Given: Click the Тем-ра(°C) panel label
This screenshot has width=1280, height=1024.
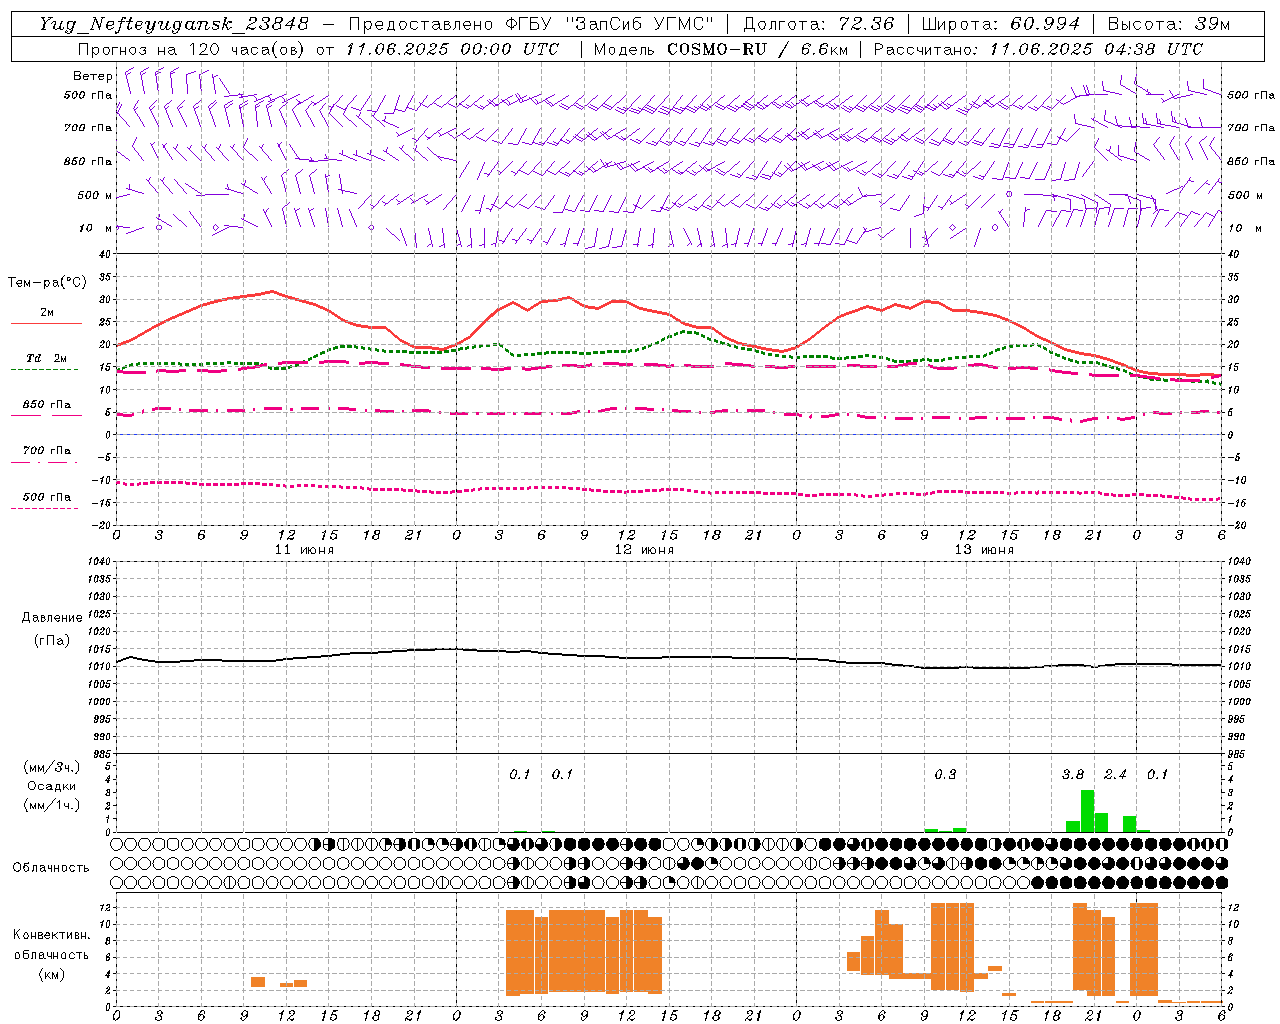Looking at the screenshot, I should click(47, 283).
